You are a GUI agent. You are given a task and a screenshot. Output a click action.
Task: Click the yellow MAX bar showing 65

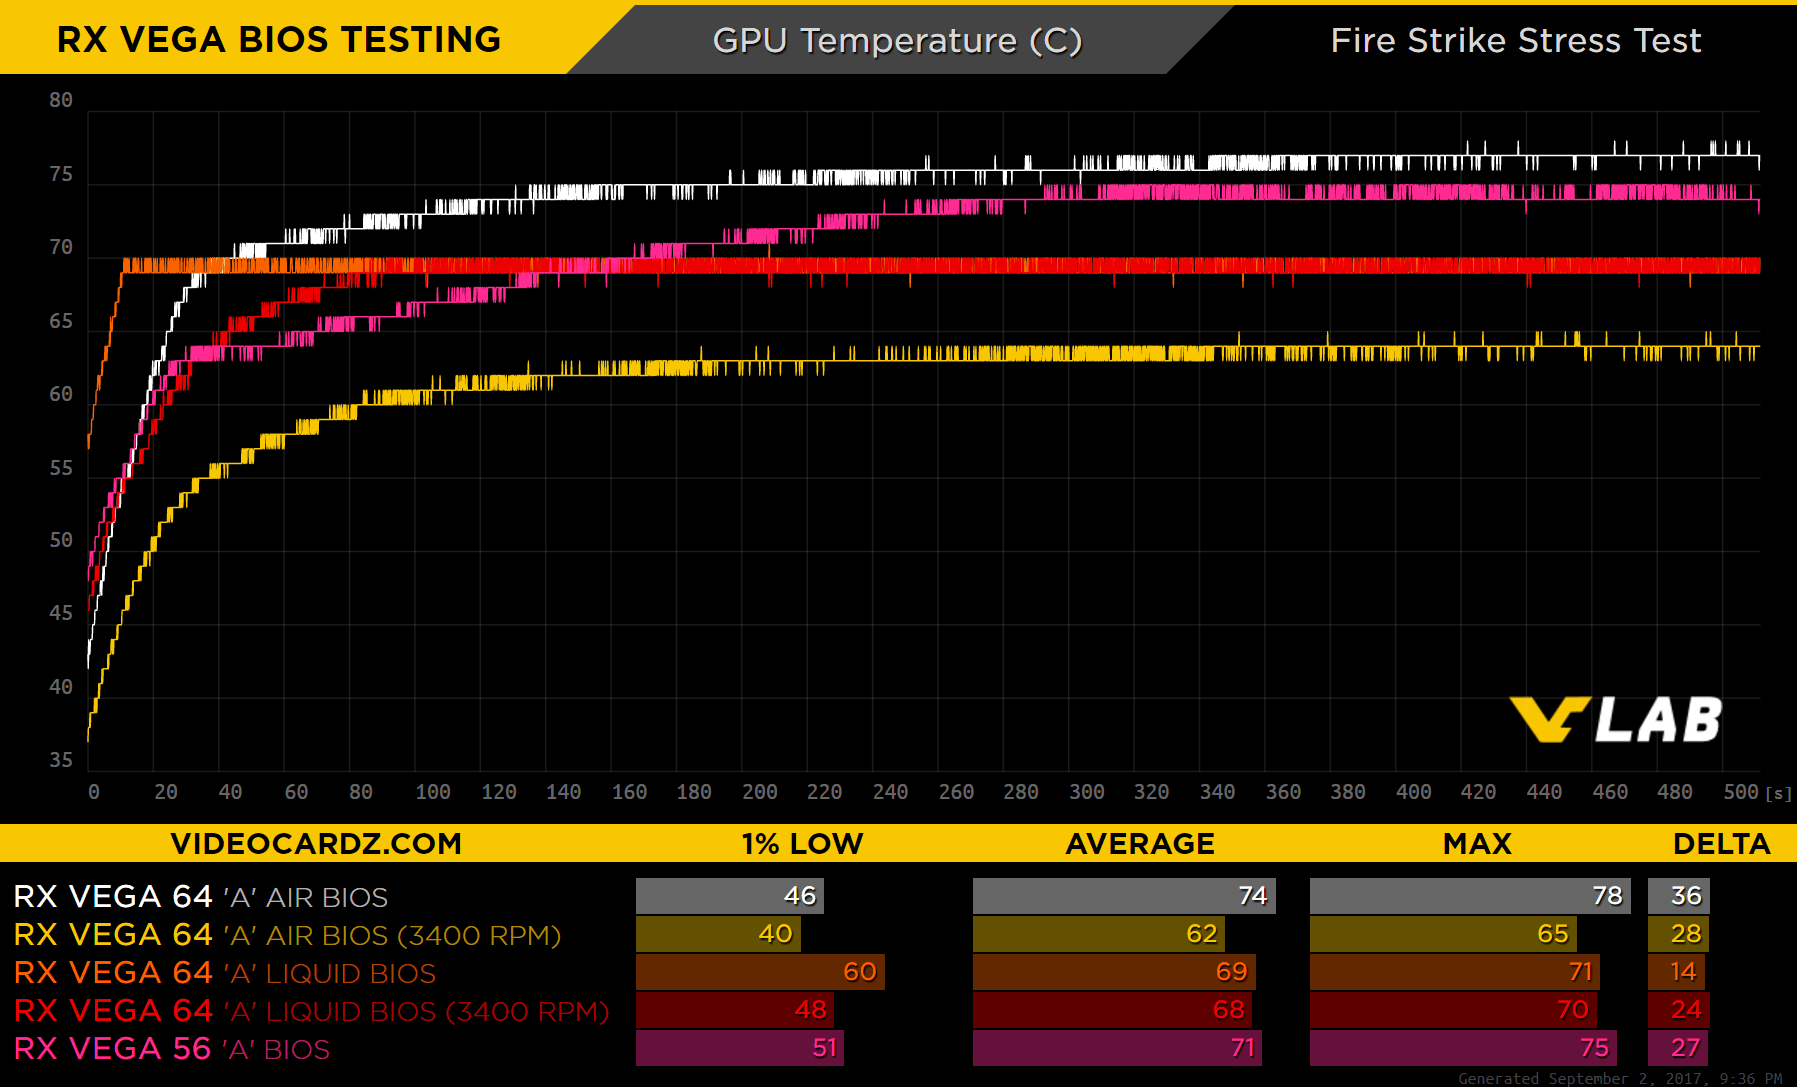click(1443, 934)
